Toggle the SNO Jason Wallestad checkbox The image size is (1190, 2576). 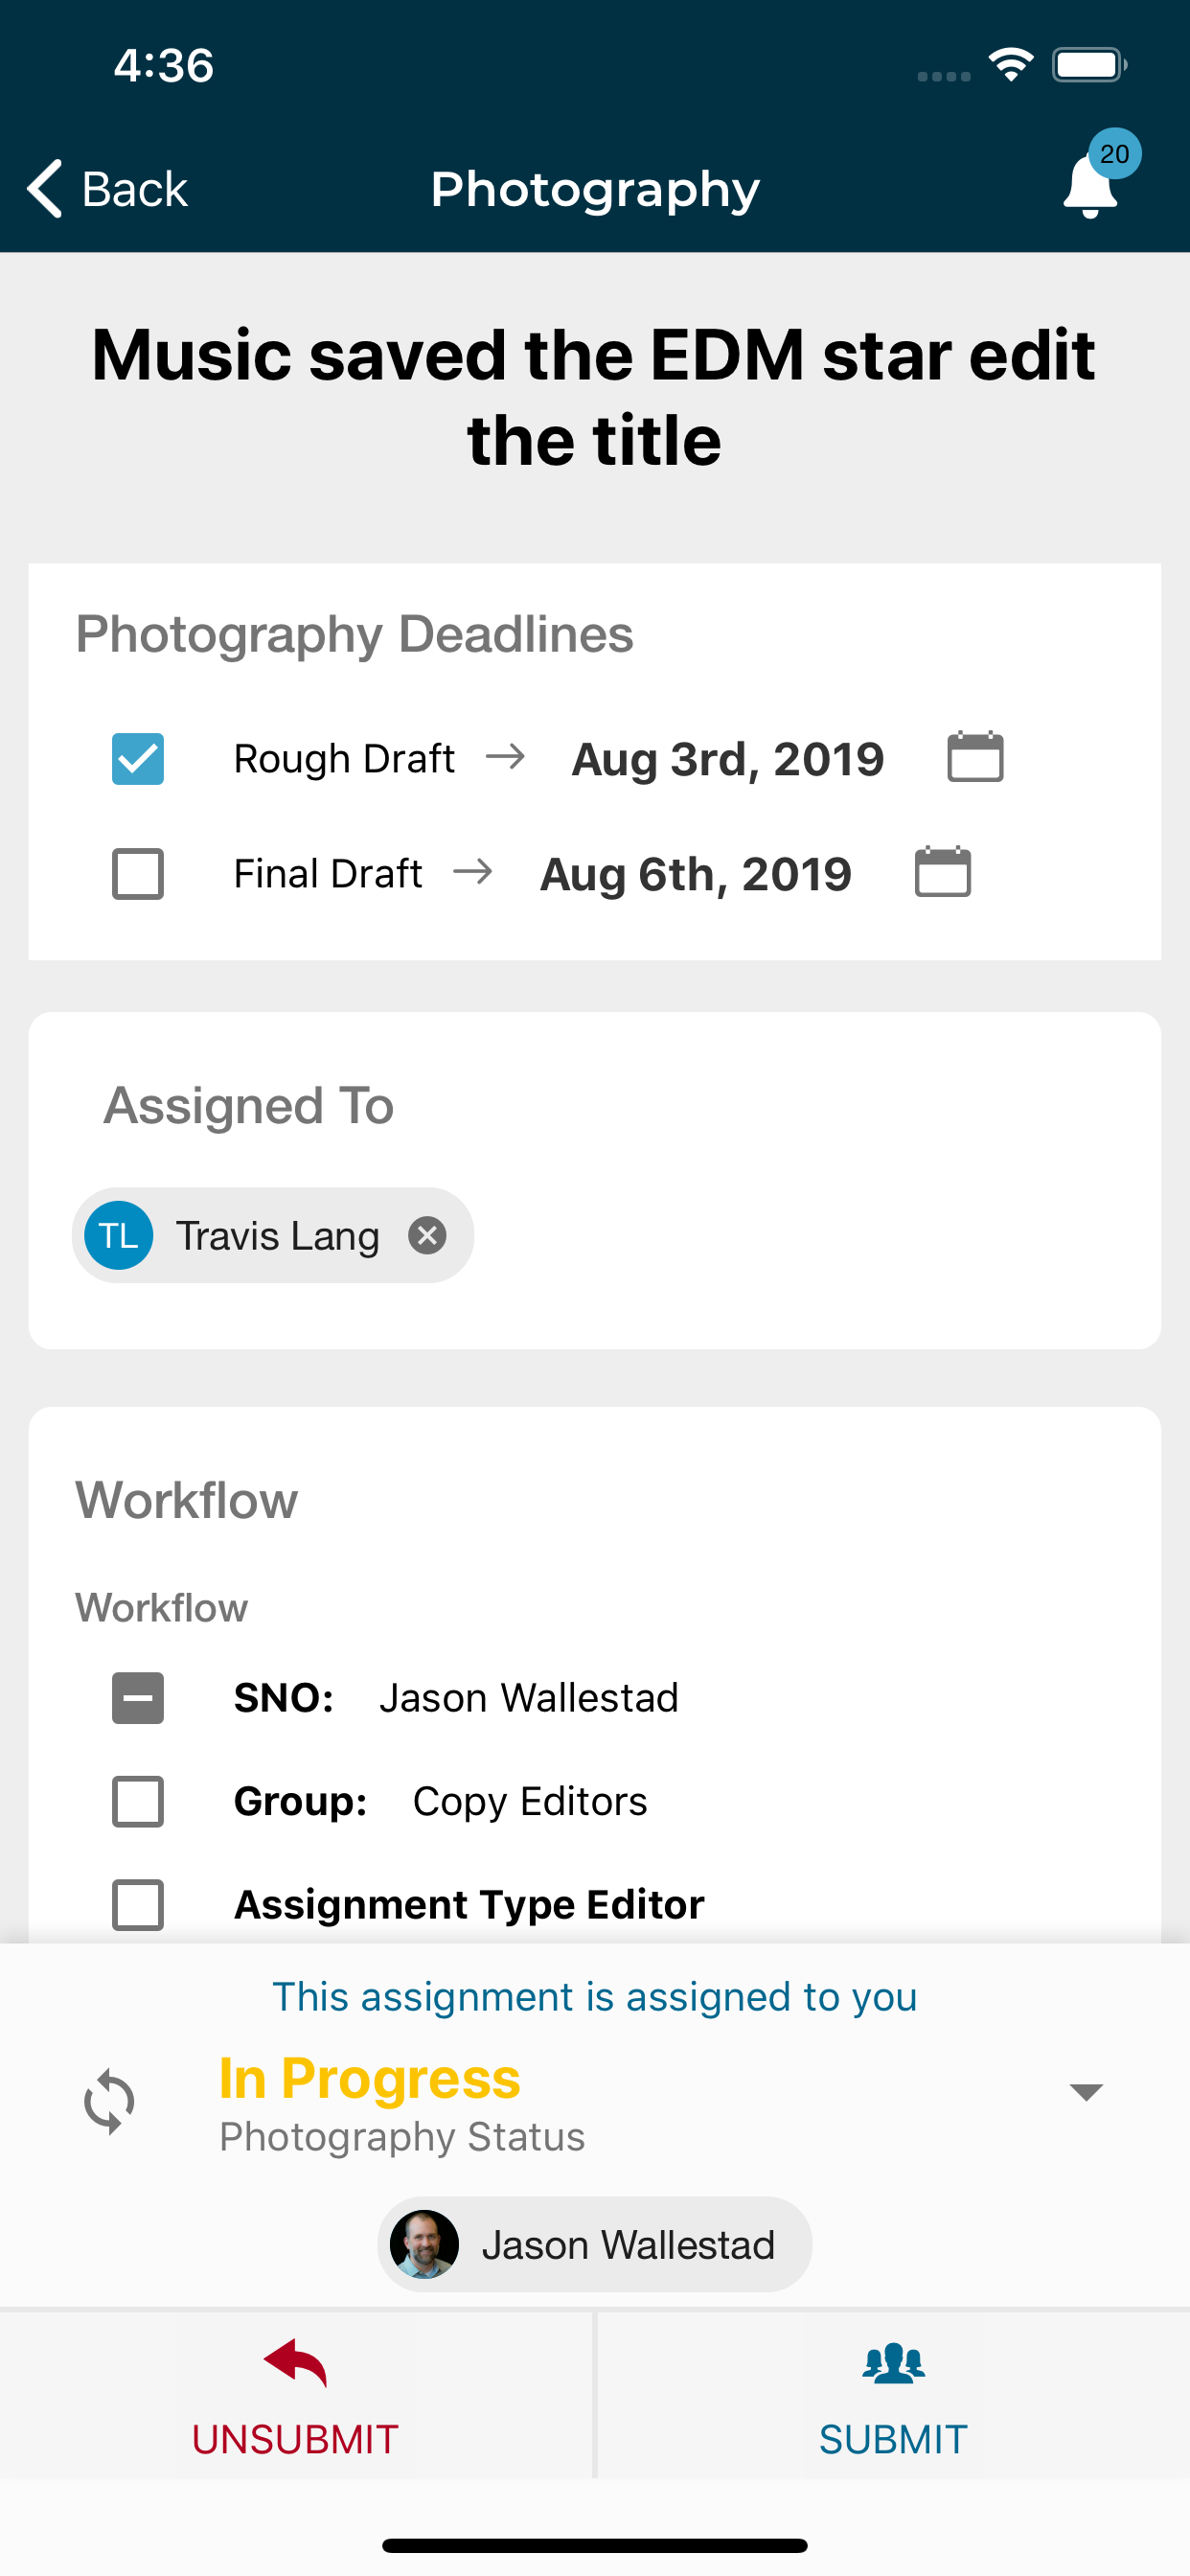[138, 1698]
